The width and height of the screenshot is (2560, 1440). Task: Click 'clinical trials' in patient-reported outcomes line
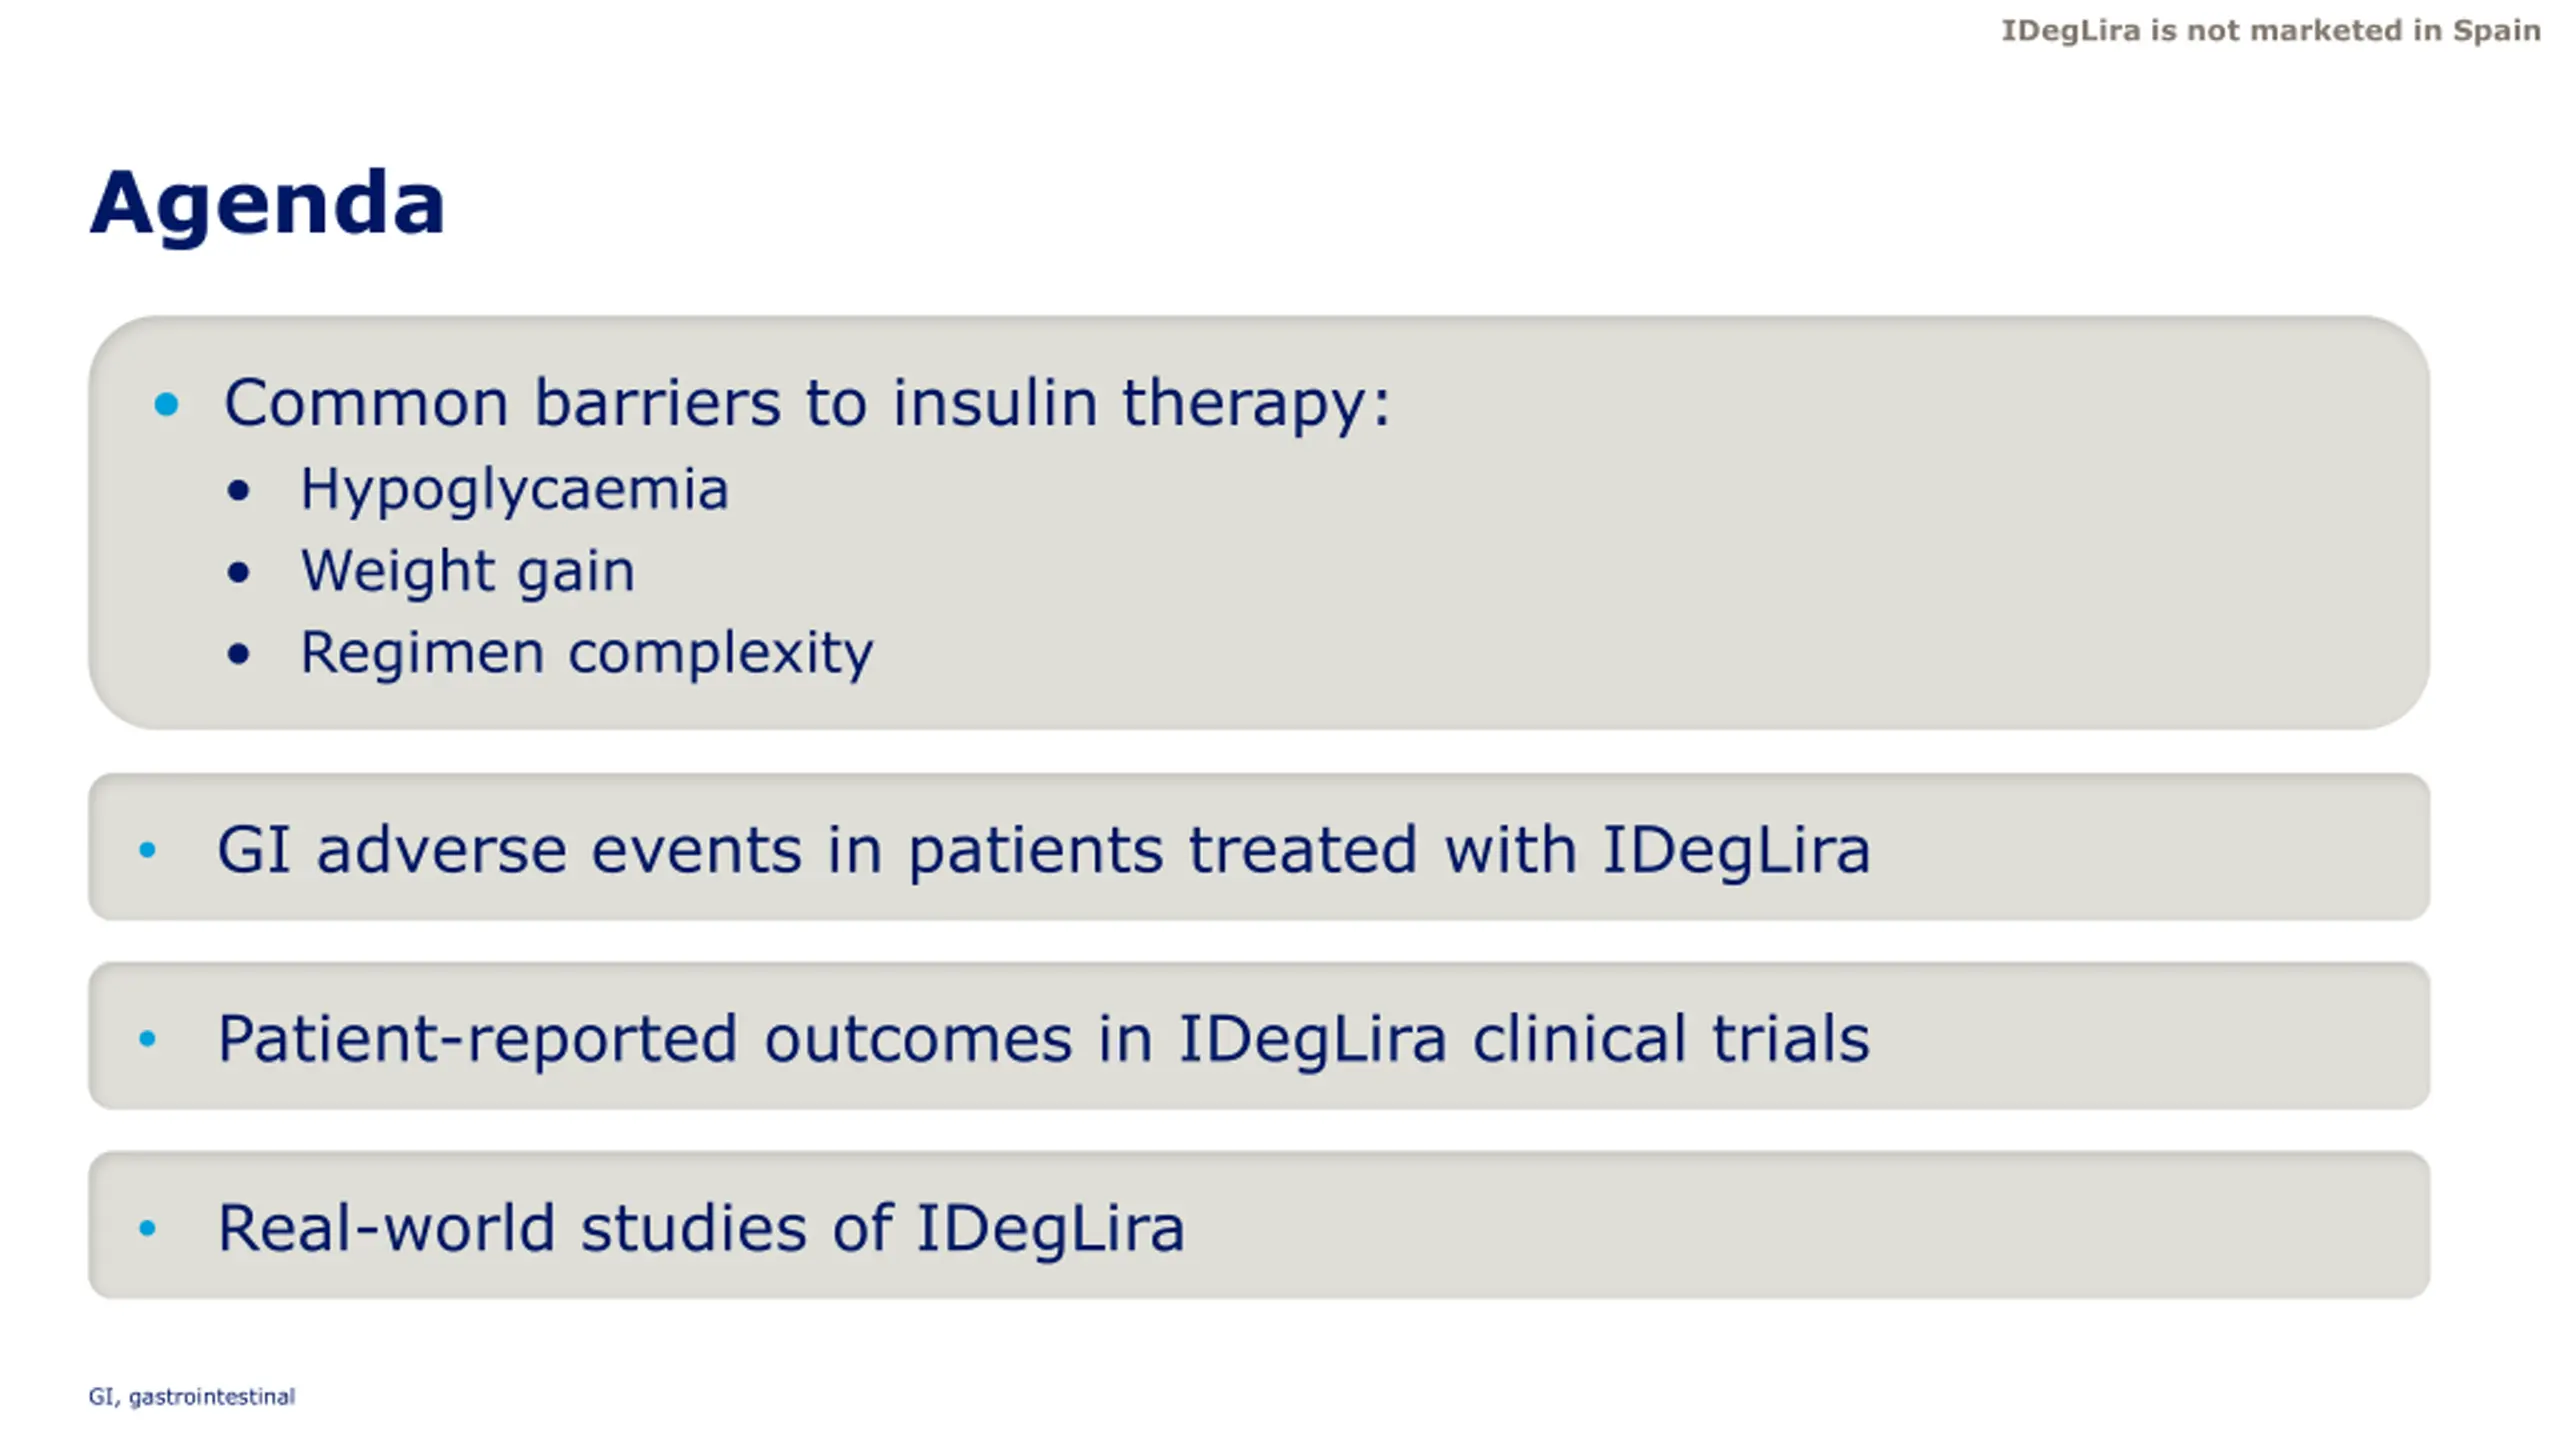pyautogui.click(x=1670, y=1037)
